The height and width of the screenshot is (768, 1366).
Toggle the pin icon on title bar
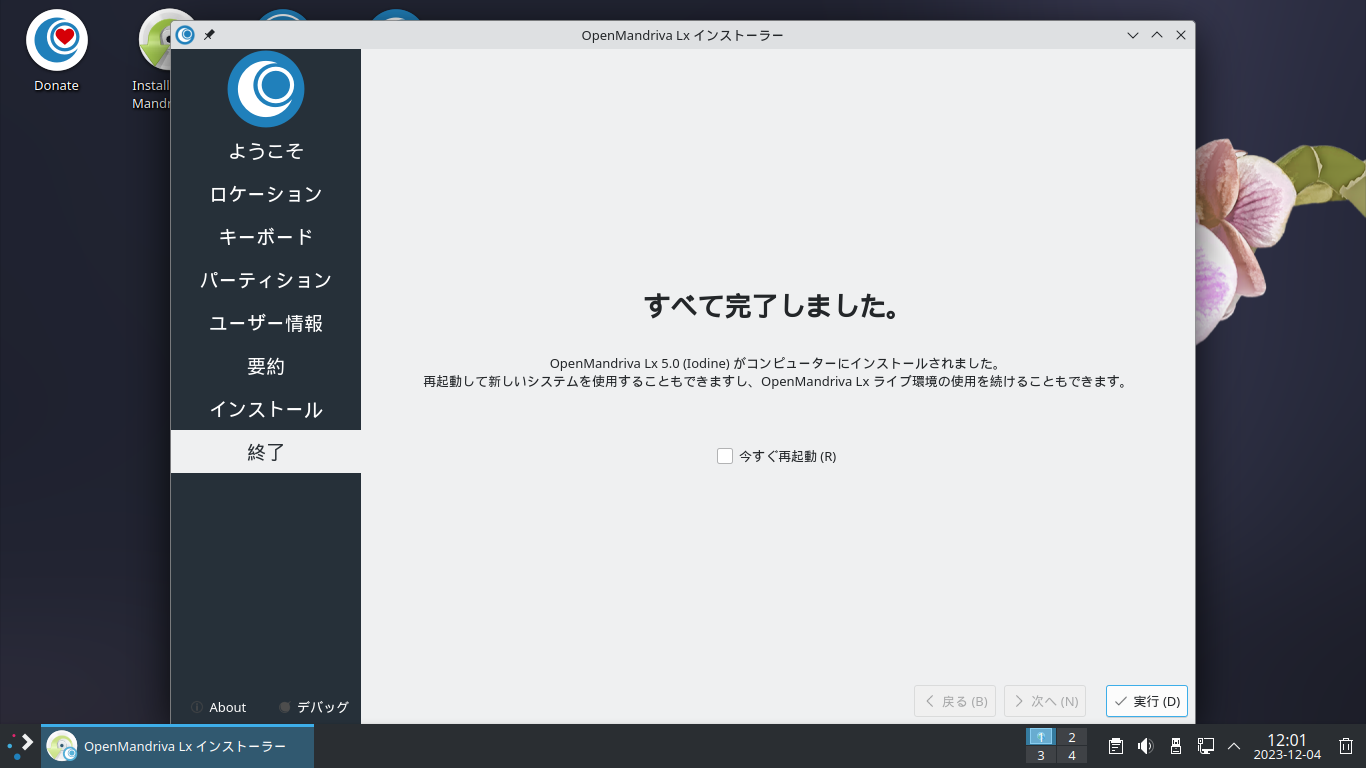click(209, 35)
